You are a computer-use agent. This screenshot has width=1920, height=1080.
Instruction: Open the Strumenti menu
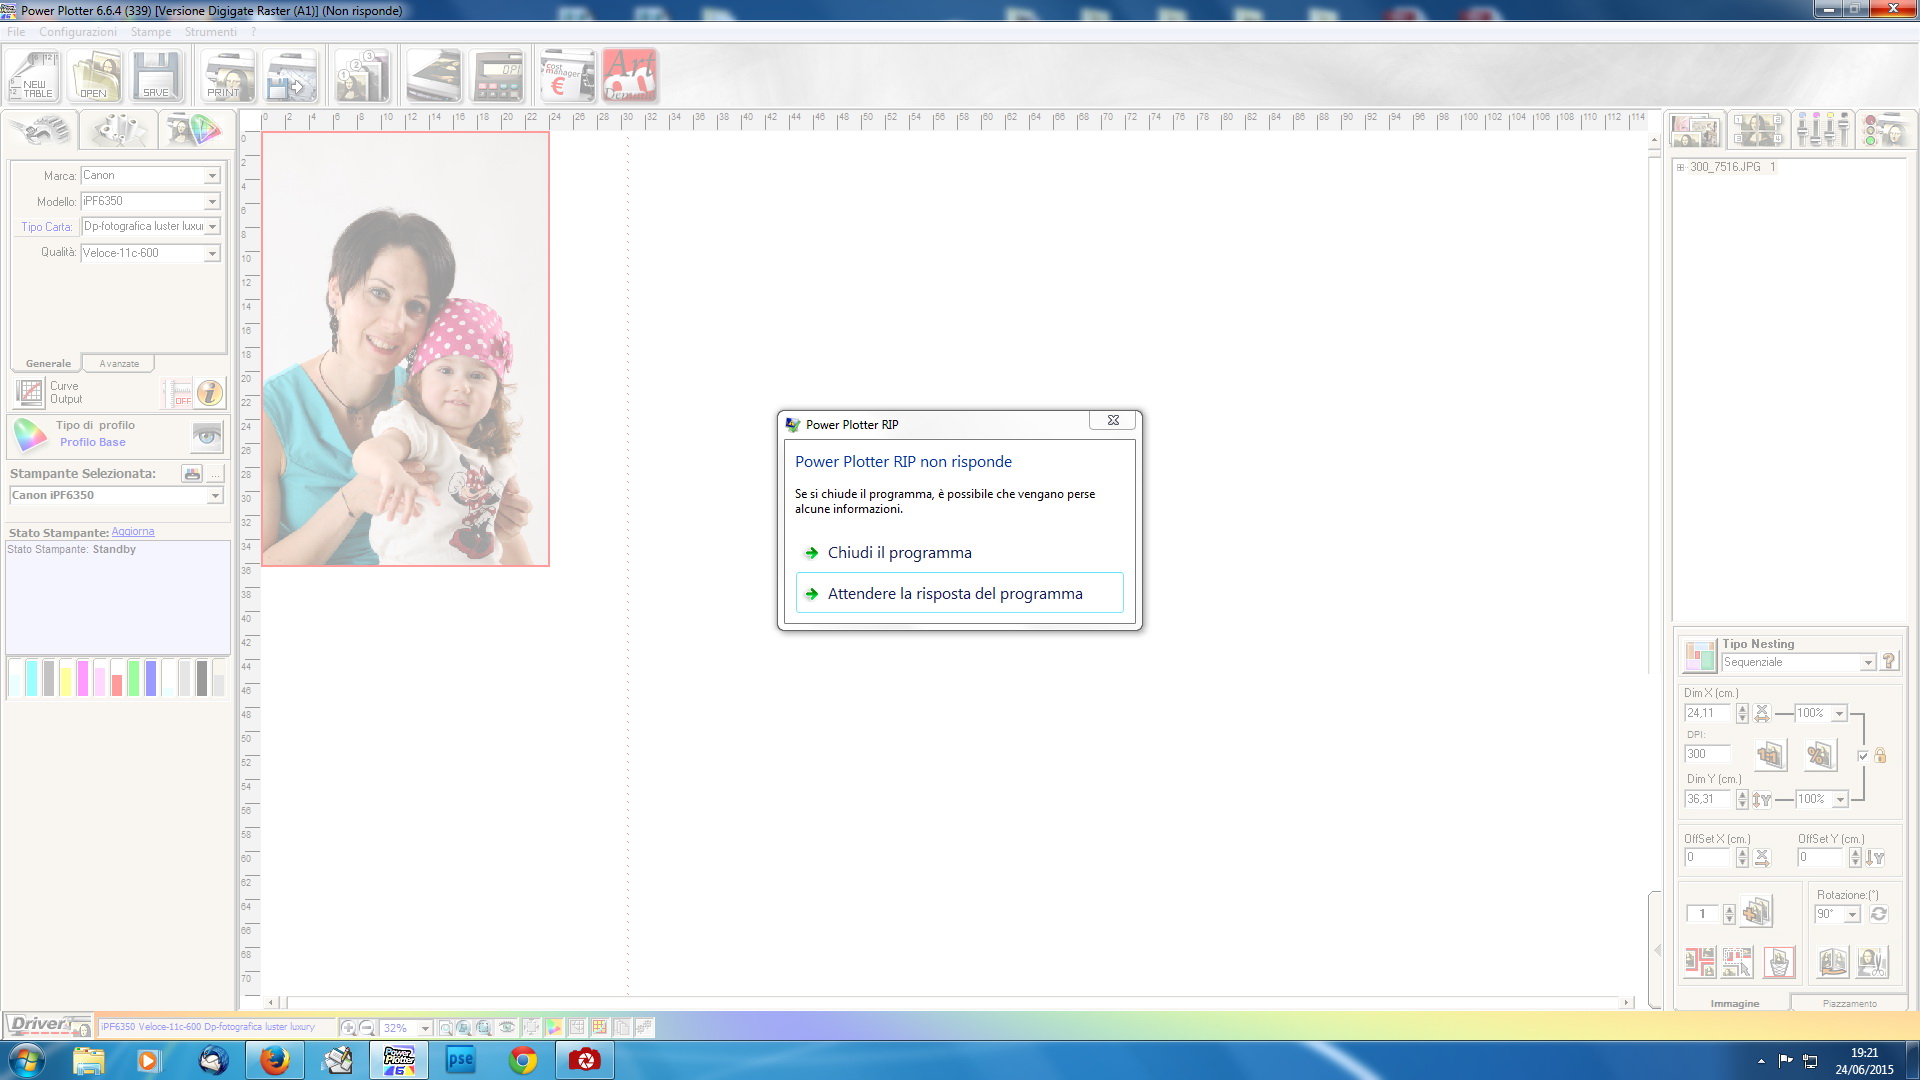tap(210, 32)
